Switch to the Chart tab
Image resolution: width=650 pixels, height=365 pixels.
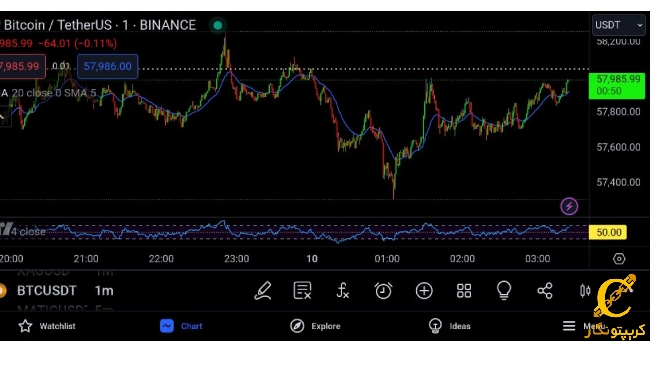click(x=181, y=326)
